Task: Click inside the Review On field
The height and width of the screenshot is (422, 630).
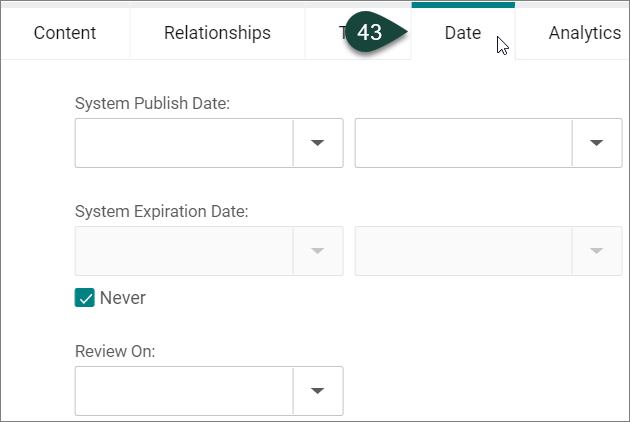Action: pos(184,391)
